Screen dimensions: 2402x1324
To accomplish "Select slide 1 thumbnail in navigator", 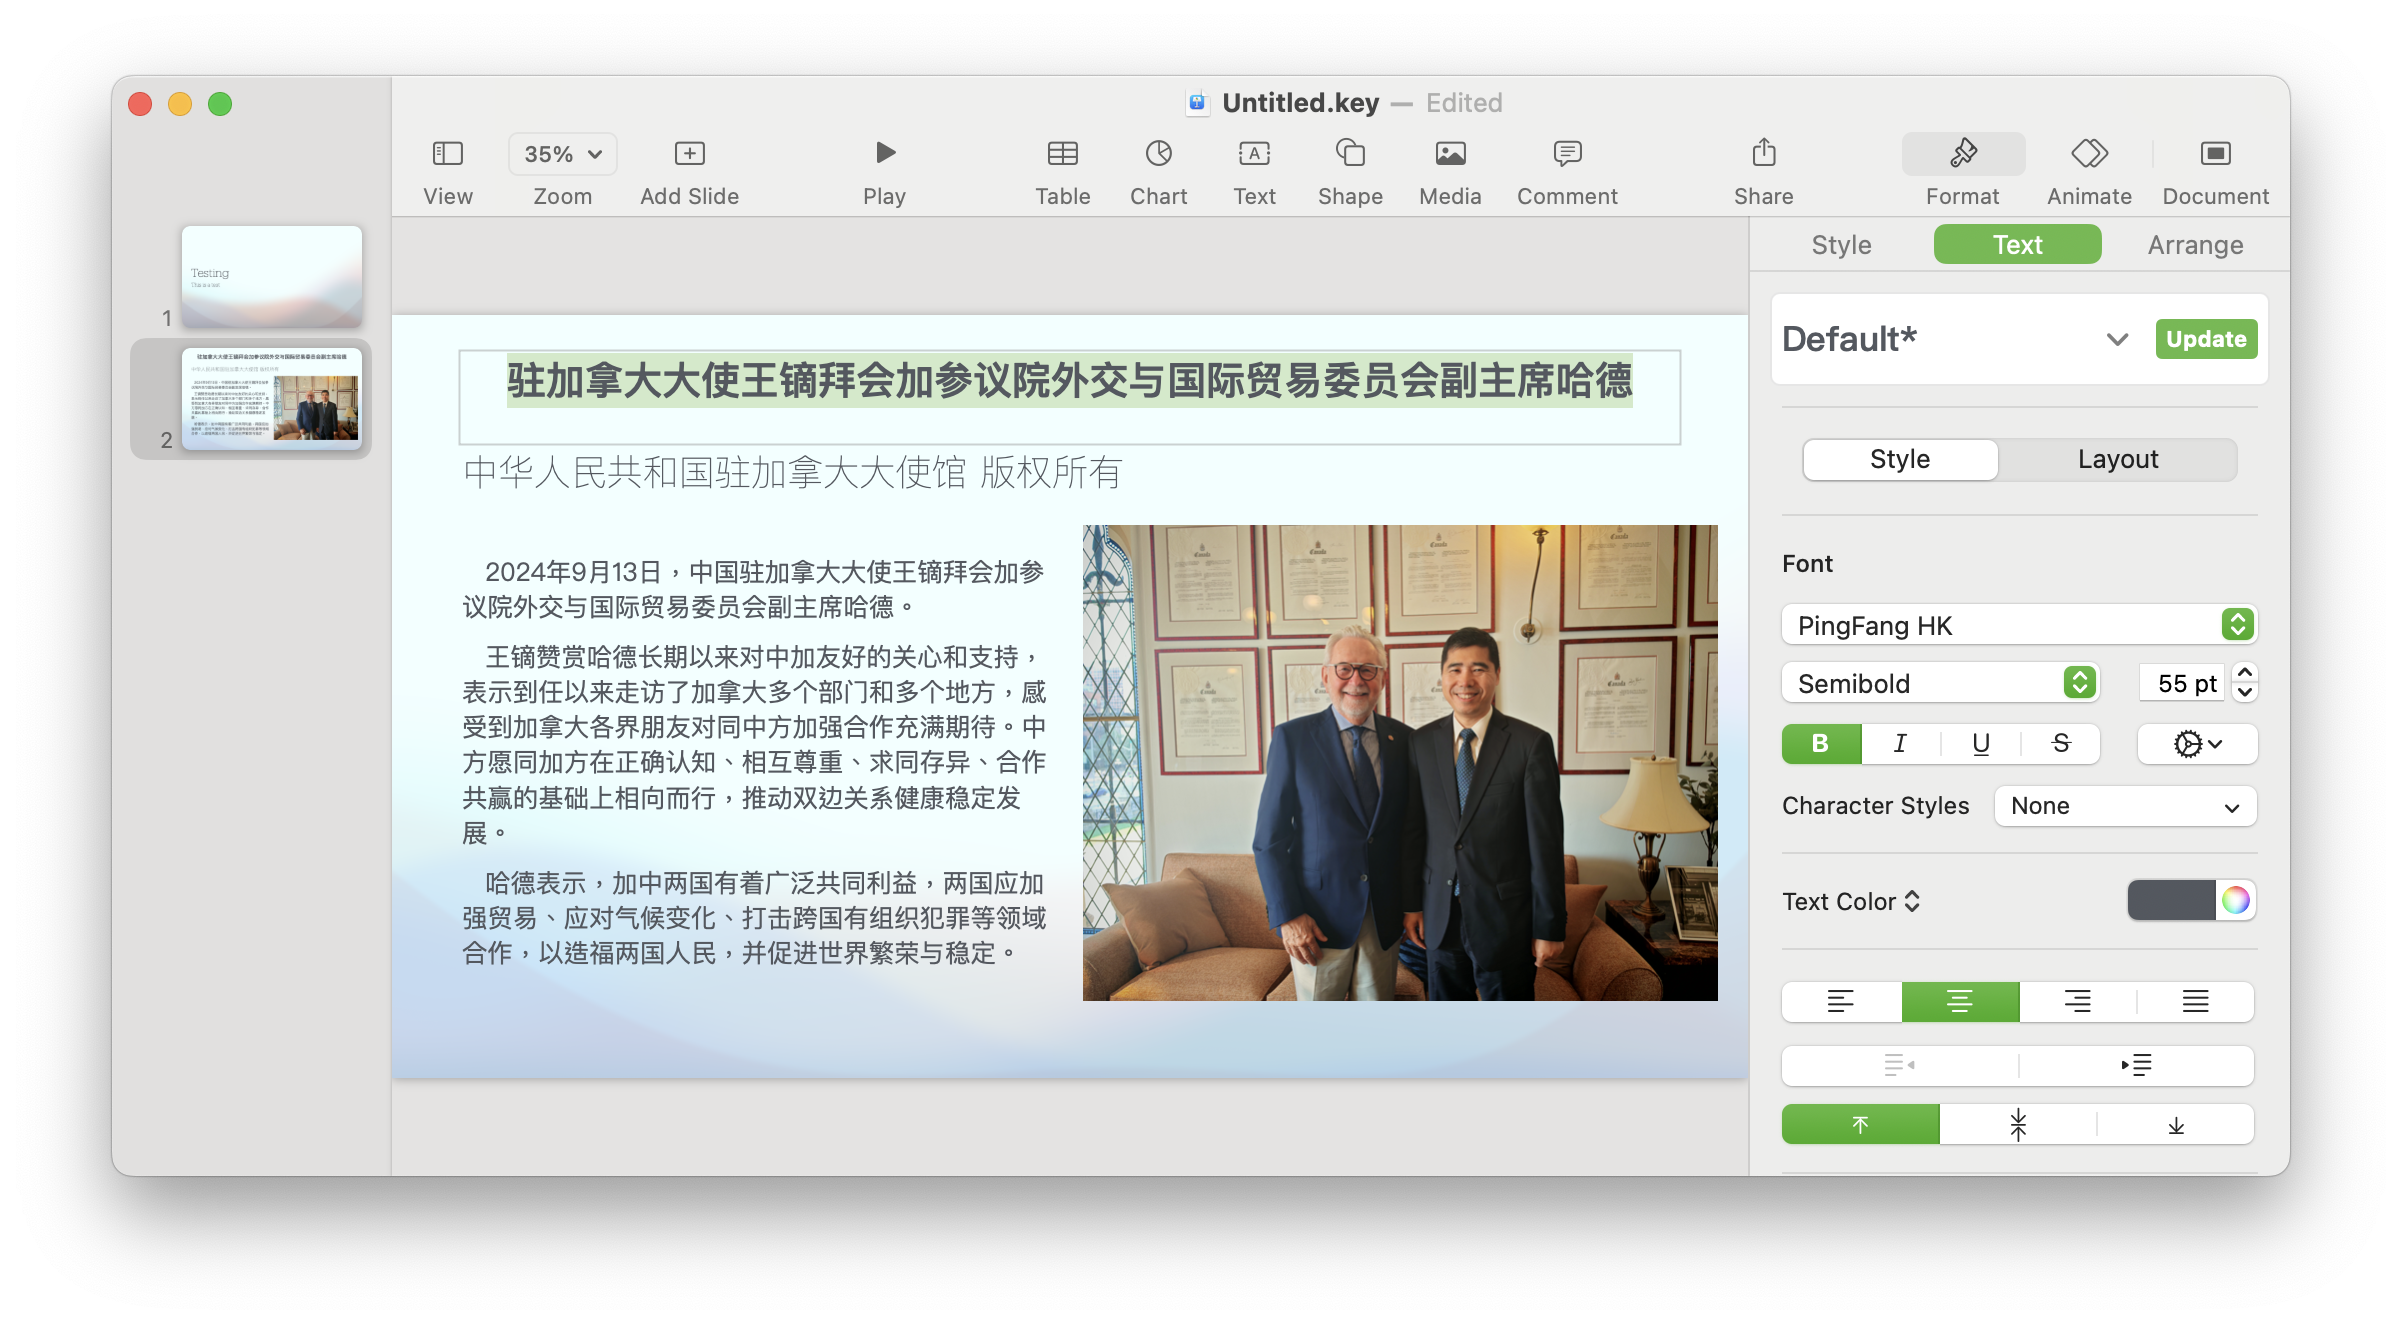I will pos(271,276).
